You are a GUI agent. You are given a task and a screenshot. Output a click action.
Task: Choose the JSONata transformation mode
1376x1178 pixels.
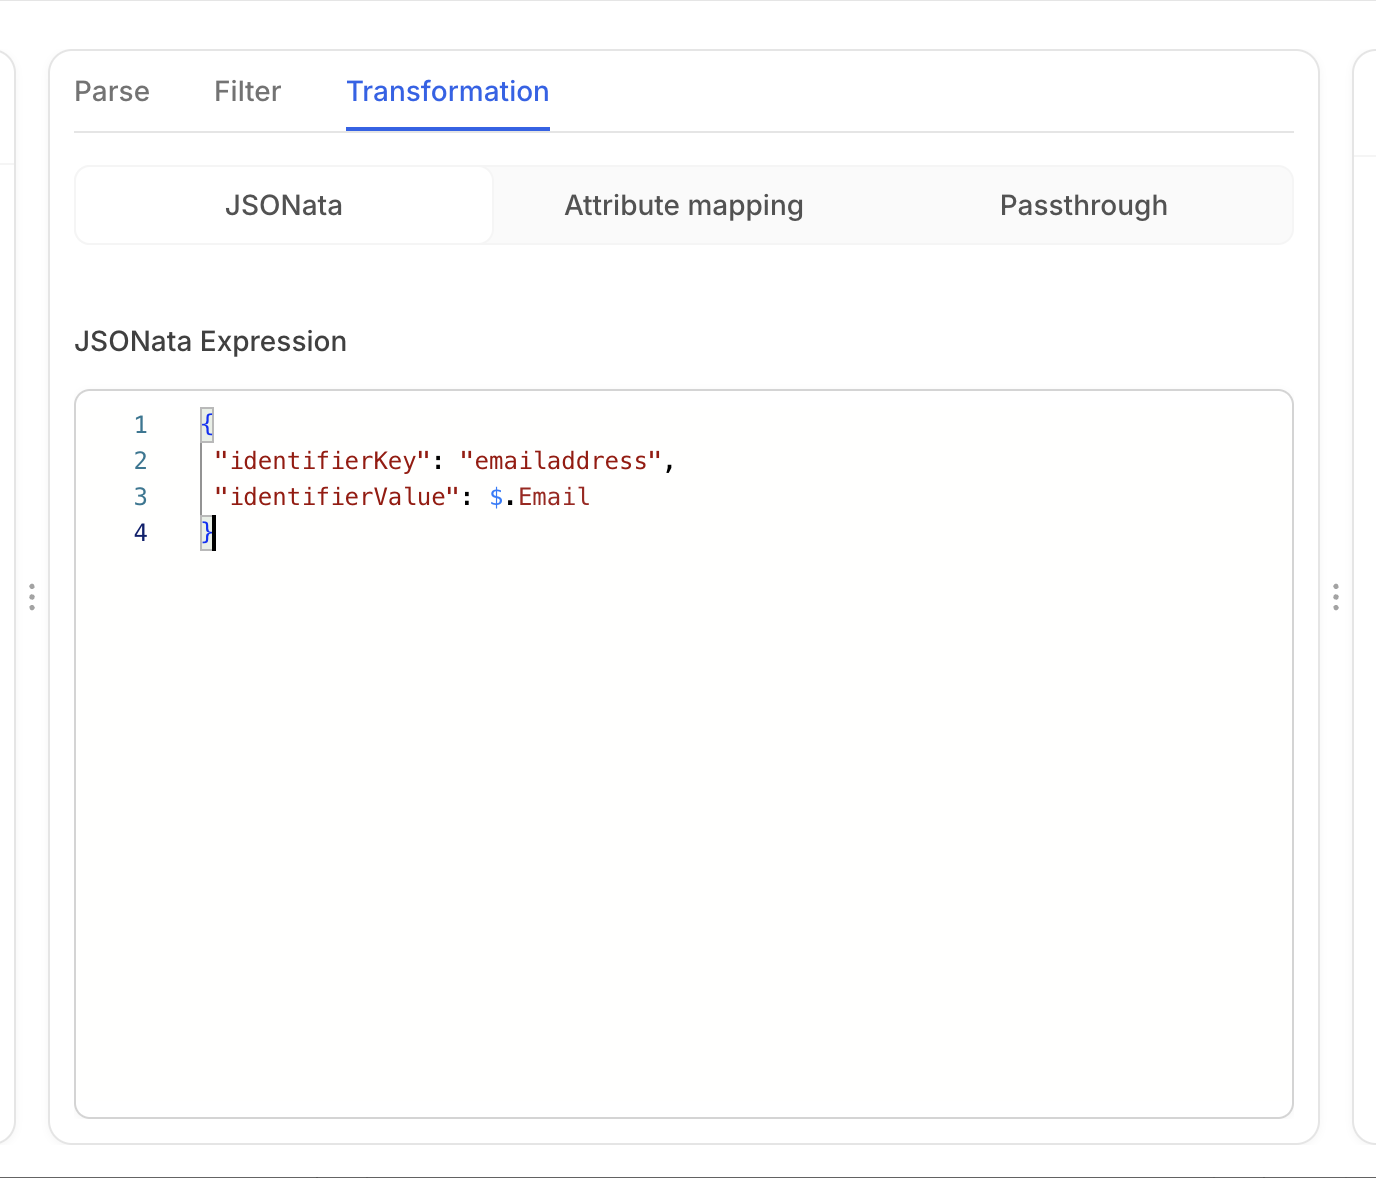click(x=284, y=206)
